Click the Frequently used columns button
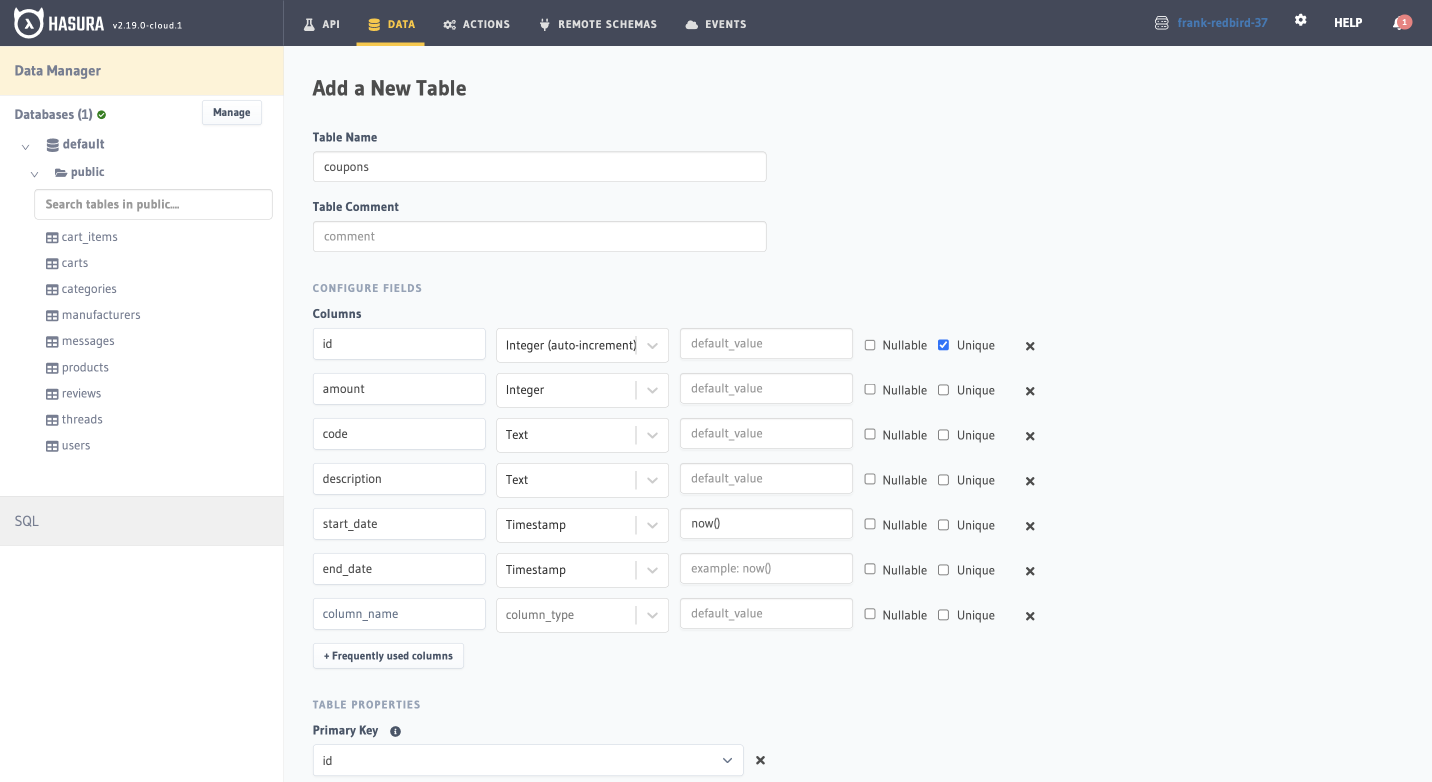This screenshot has width=1432, height=782. click(x=388, y=655)
